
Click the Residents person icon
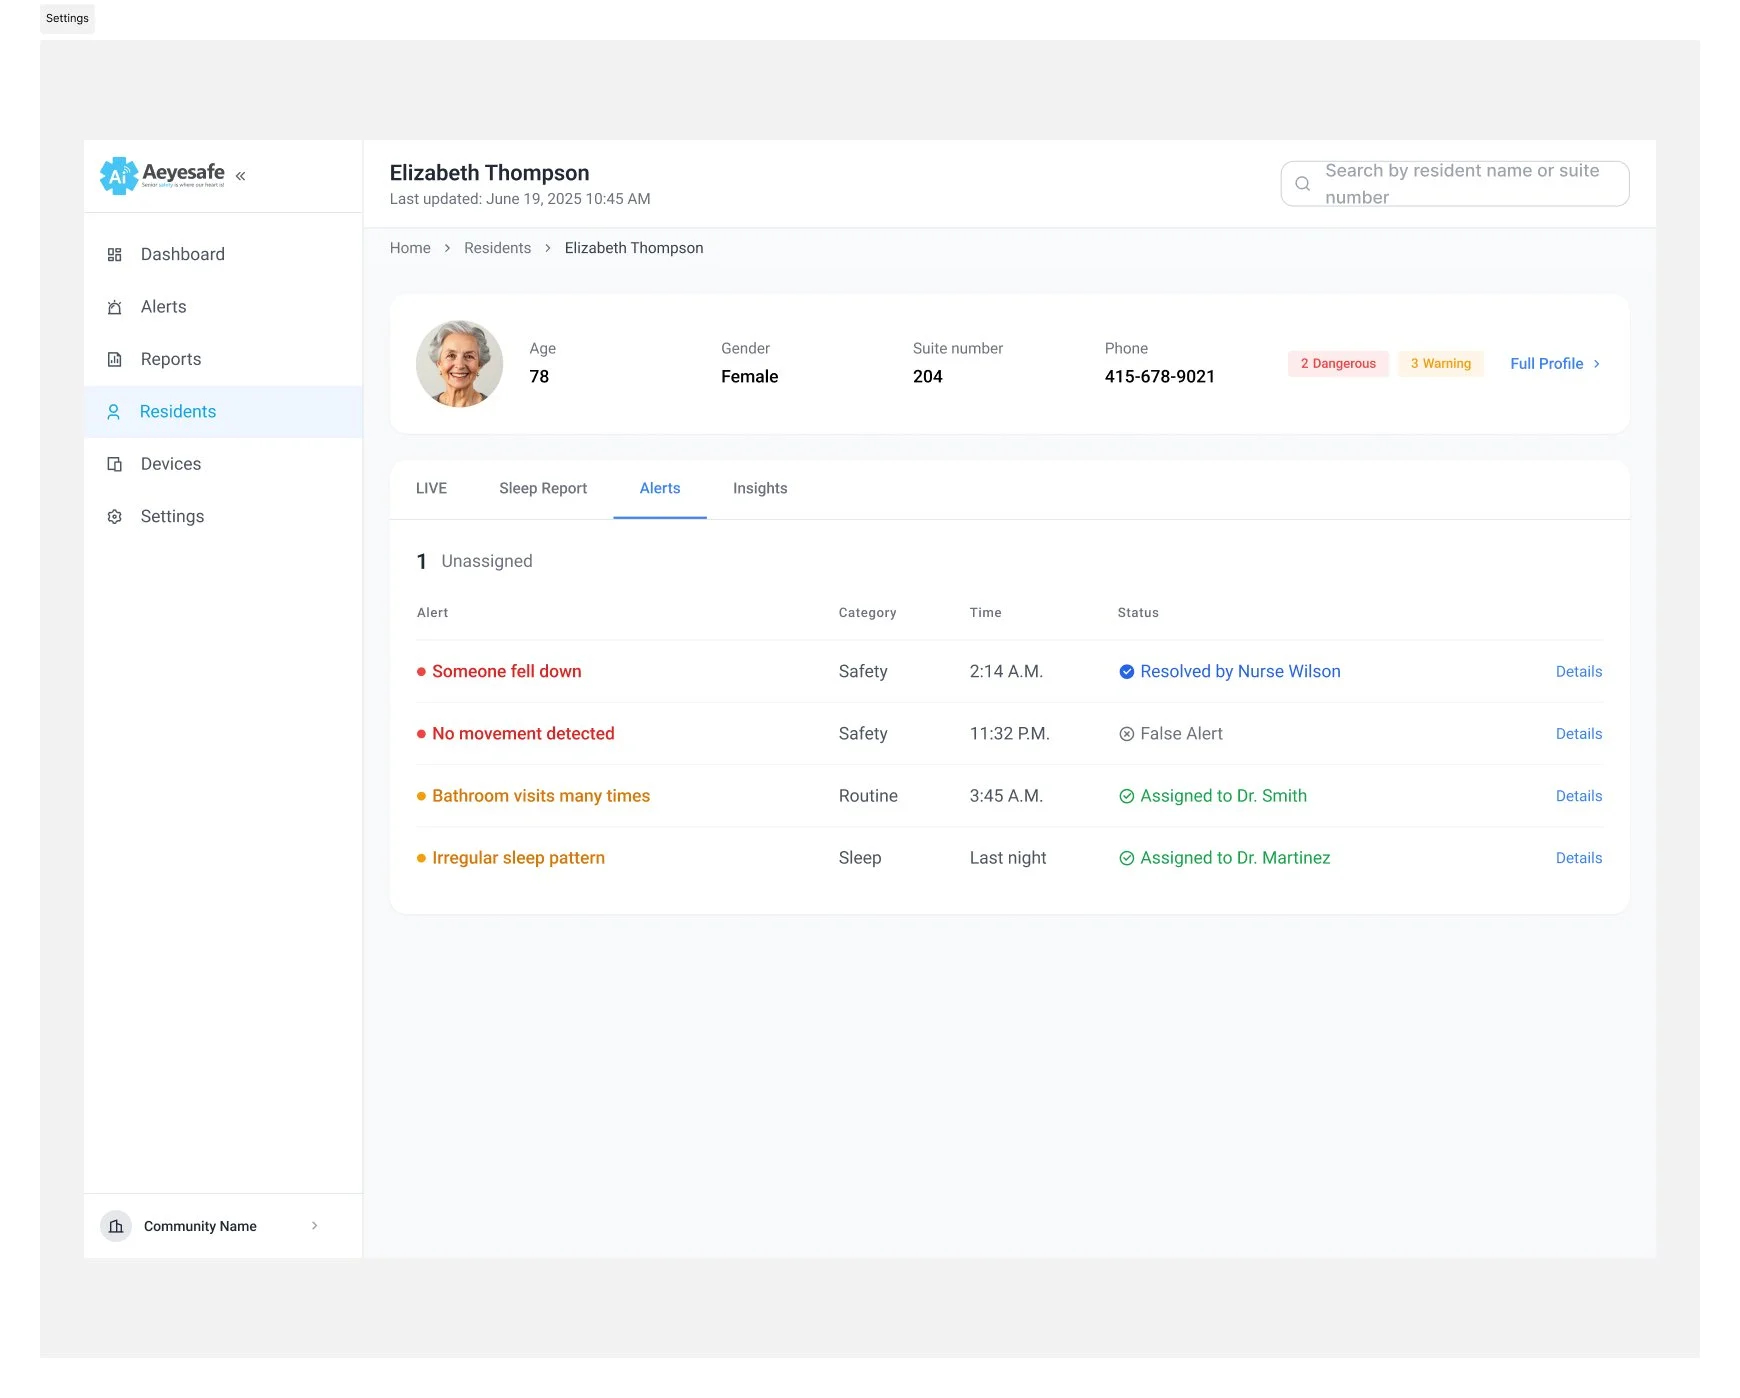point(114,412)
